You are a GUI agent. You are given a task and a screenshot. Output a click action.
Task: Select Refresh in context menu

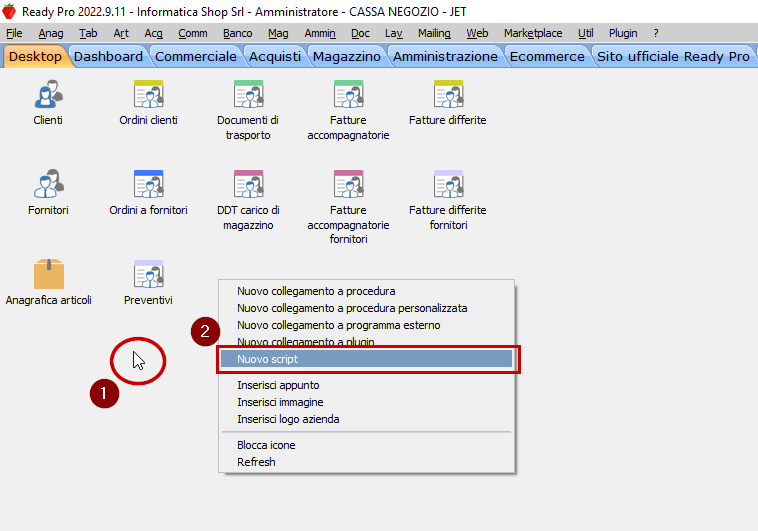256,462
